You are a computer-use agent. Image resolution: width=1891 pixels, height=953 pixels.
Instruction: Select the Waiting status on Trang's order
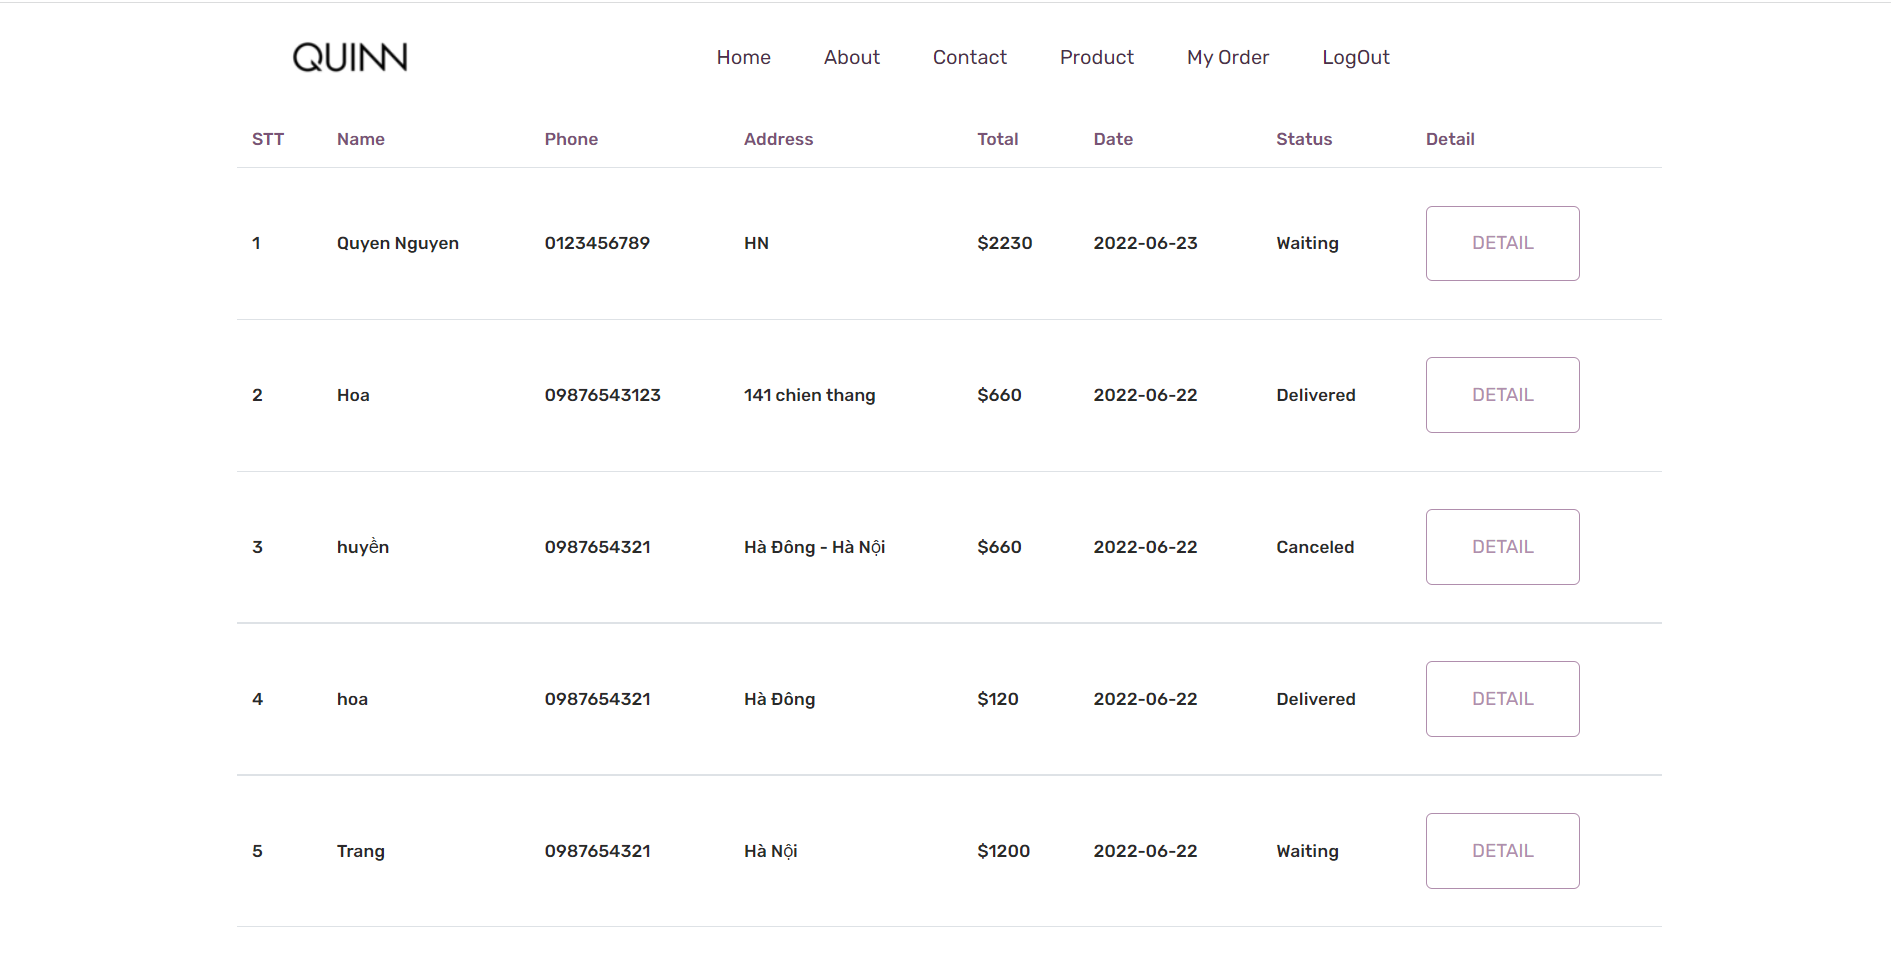pyautogui.click(x=1306, y=850)
